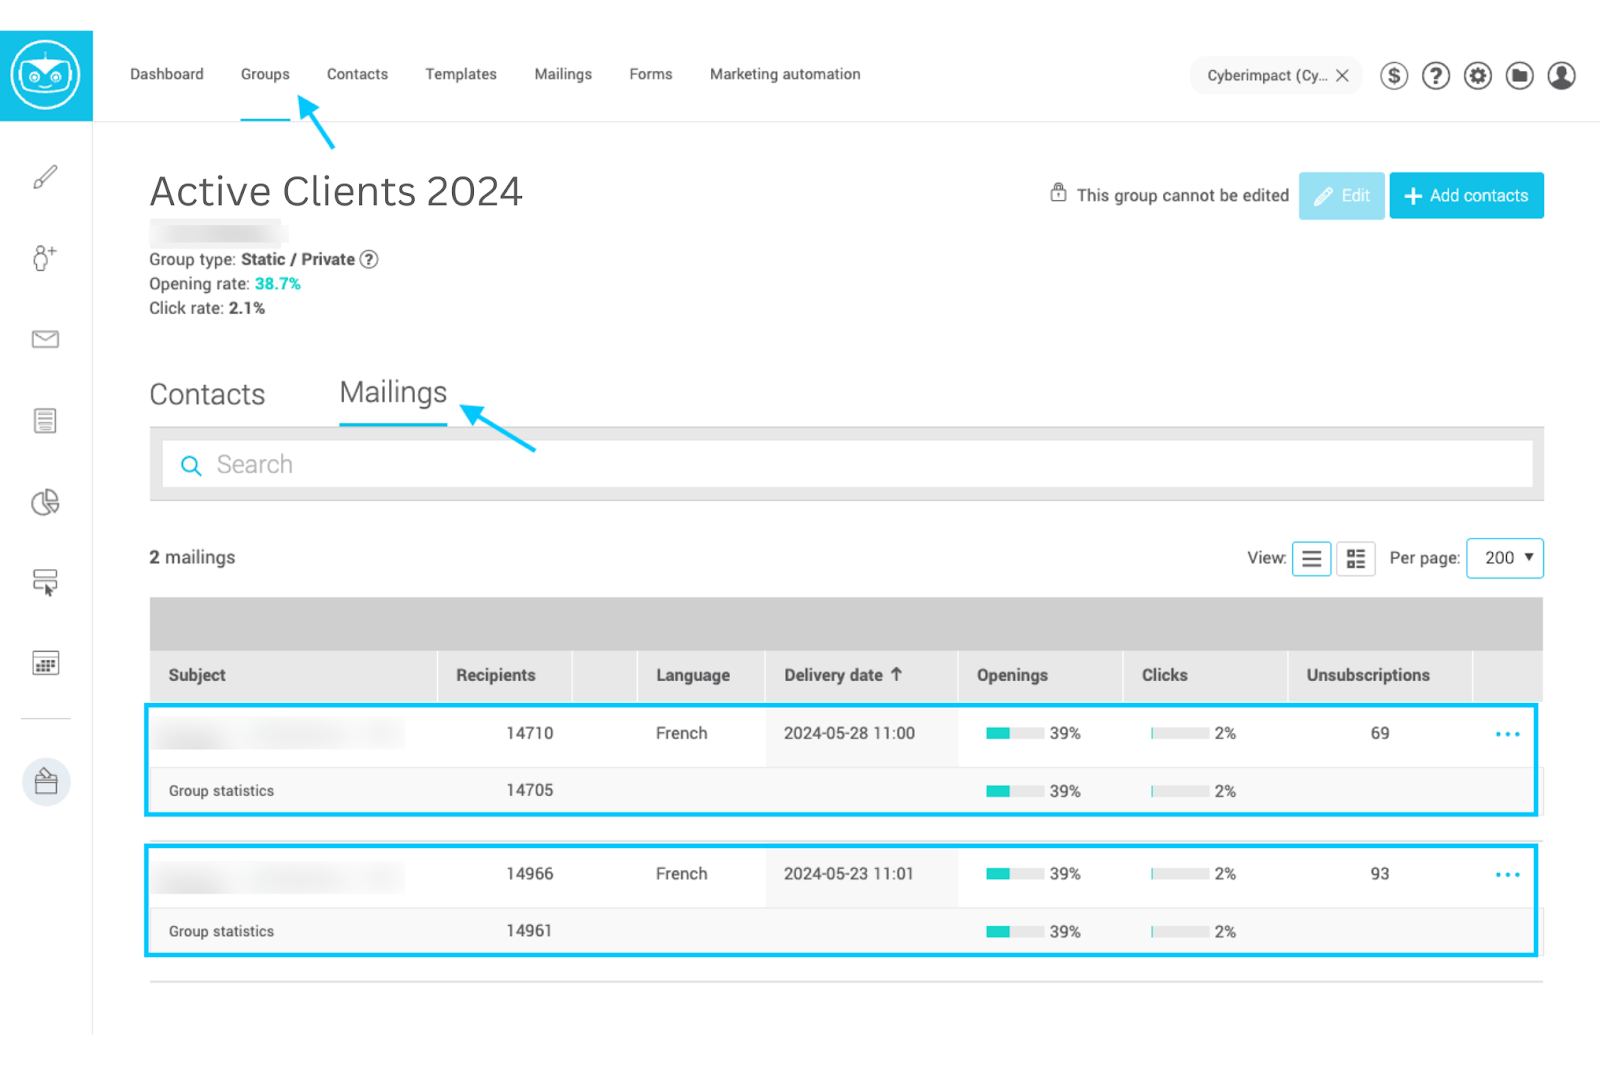Image resolution: width=1600 pixels, height=1066 pixels.
Task: Click the Cyberimpact robot logo
Action: [x=46, y=75]
